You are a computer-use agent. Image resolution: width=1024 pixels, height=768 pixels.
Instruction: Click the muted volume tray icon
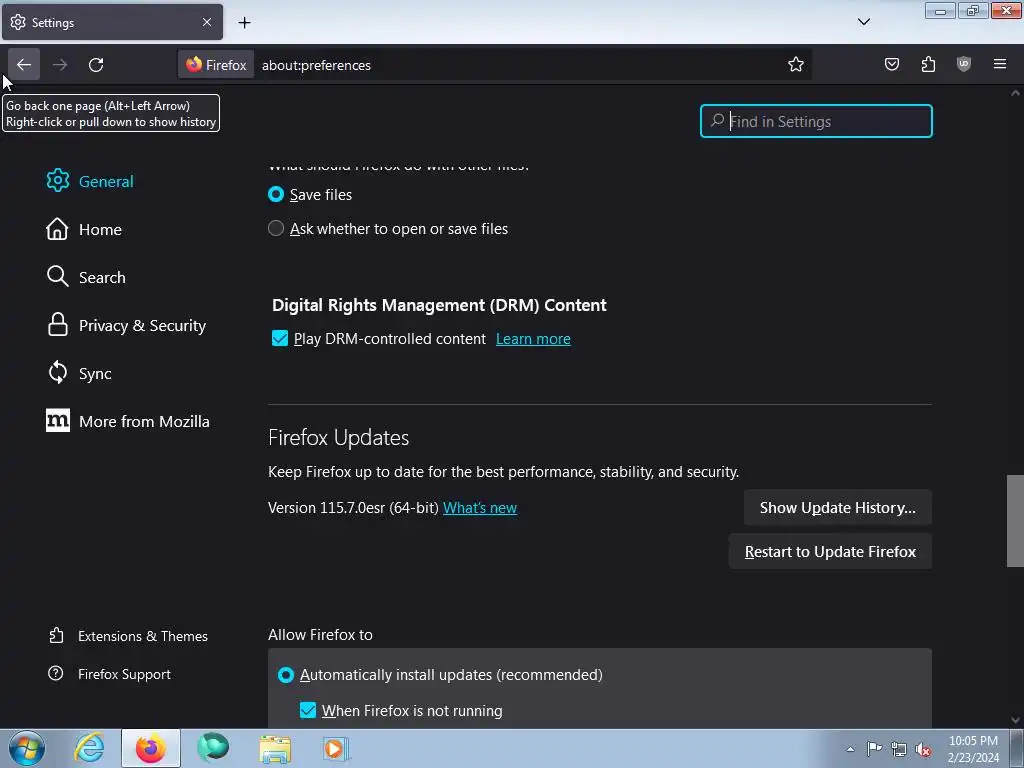coord(923,749)
